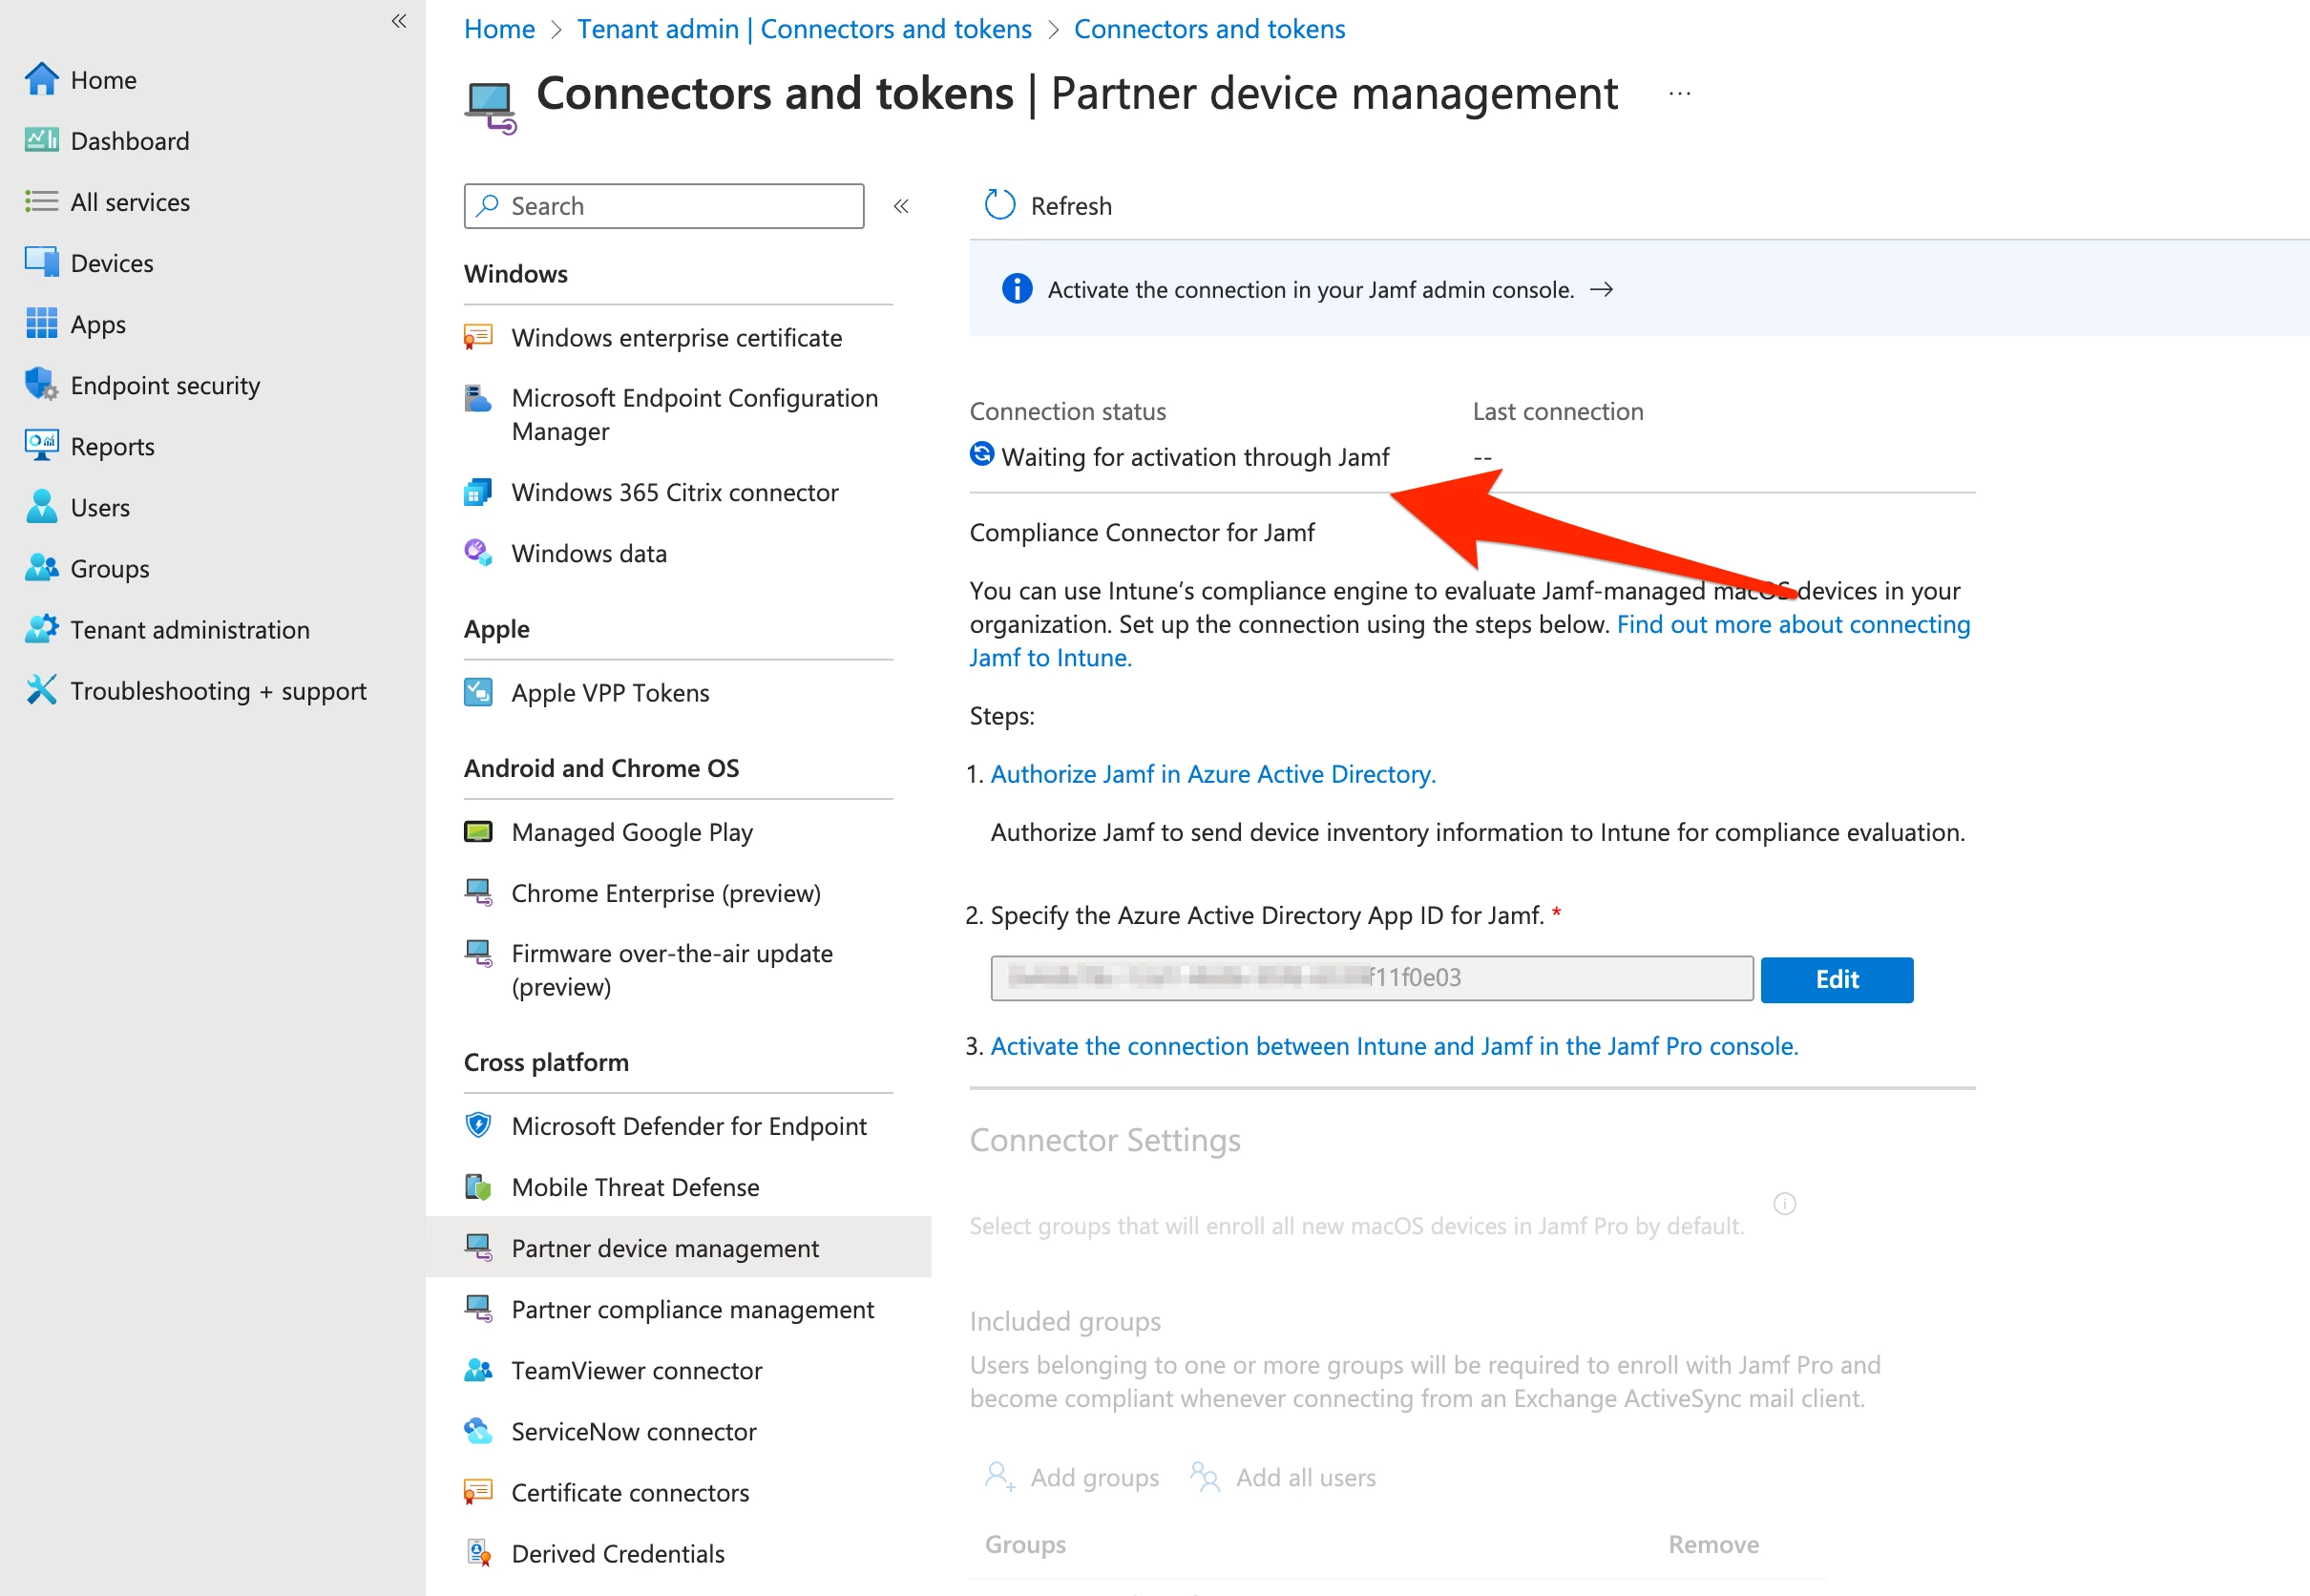Click the TeamViewer connector icon
Screen dimensions: 2310x1596
[x=478, y=1369]
